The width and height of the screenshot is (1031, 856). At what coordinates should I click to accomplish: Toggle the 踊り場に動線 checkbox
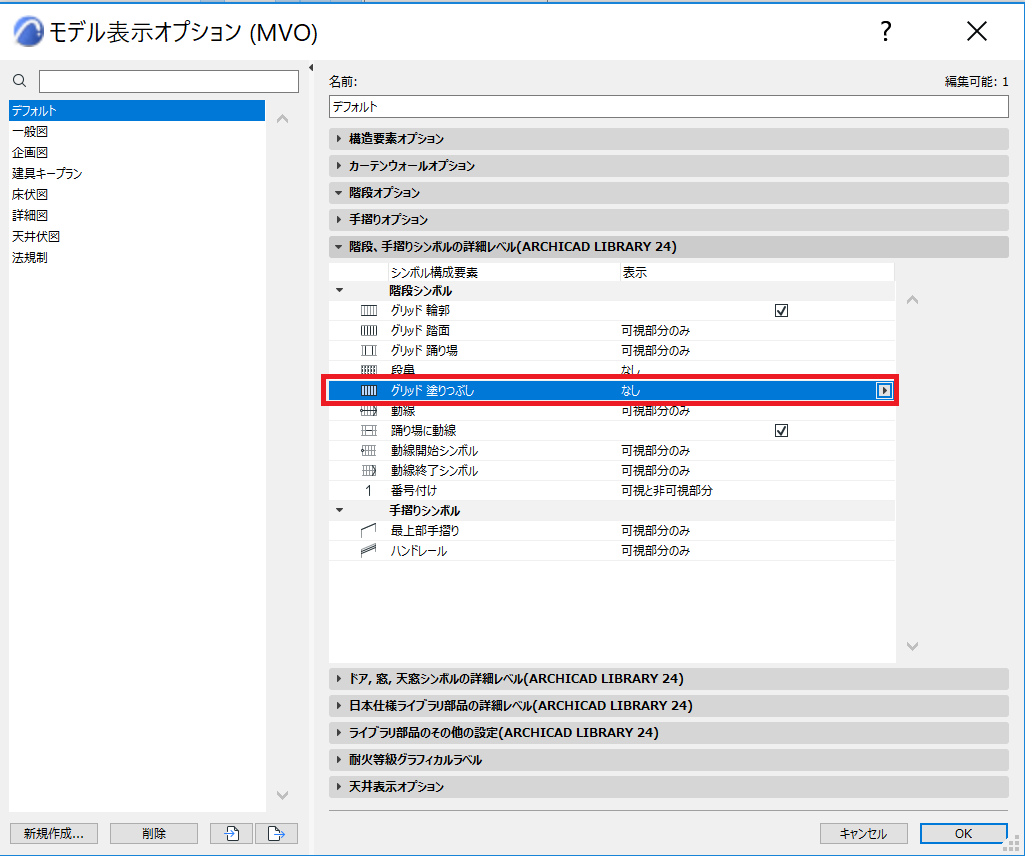point(781,431)
